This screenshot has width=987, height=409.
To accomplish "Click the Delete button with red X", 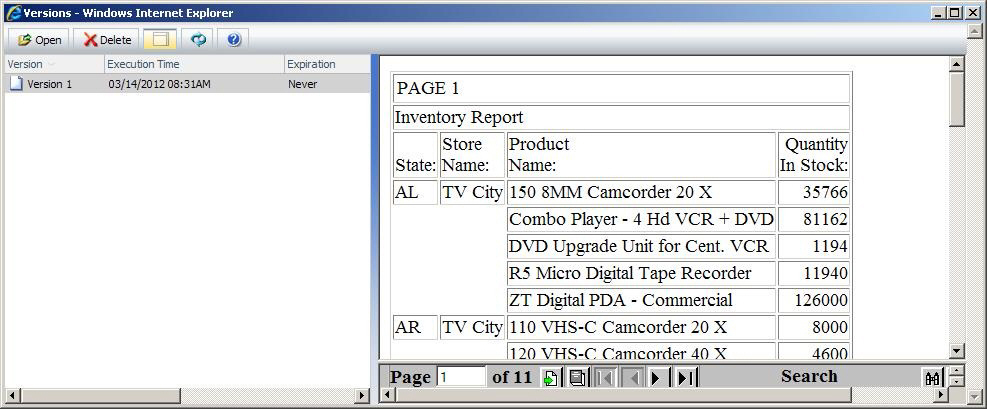I will coord(107,40).
